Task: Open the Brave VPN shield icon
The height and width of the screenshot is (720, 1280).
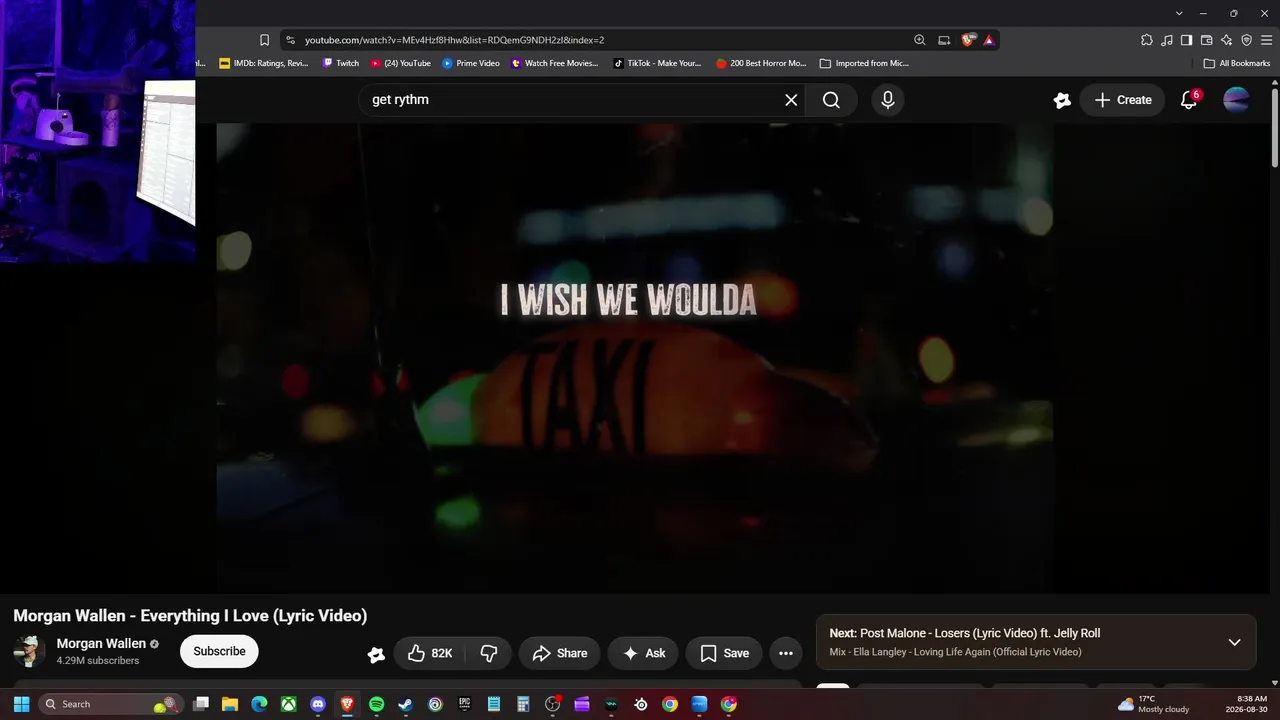Action: tap(1246, 40)
